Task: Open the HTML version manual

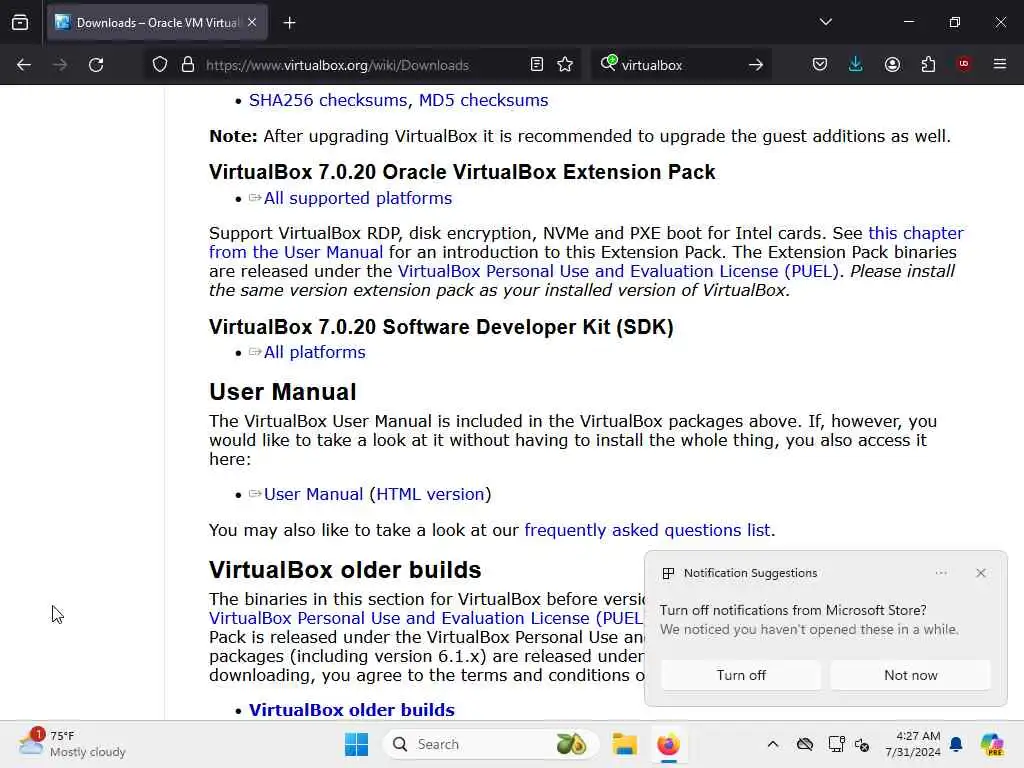Action: click(x=430, y=494)
